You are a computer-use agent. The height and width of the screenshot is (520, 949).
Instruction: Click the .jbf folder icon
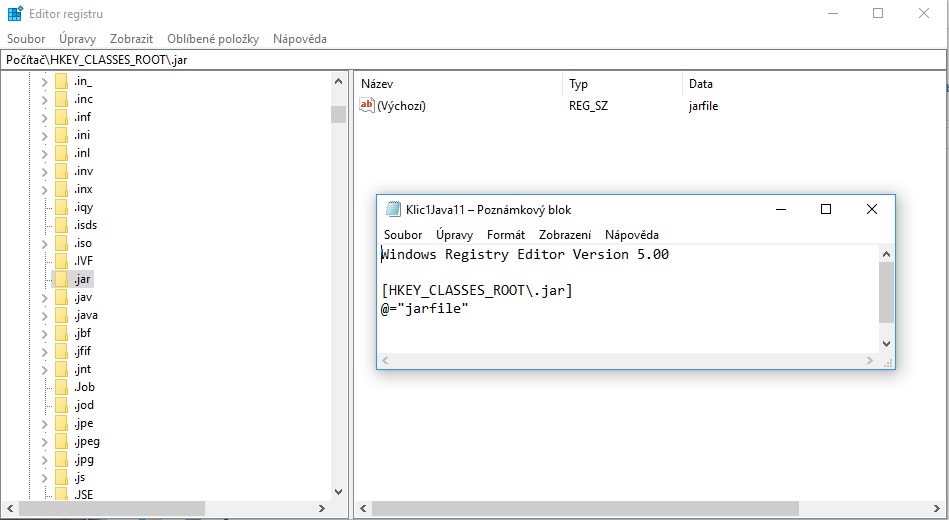61,333
